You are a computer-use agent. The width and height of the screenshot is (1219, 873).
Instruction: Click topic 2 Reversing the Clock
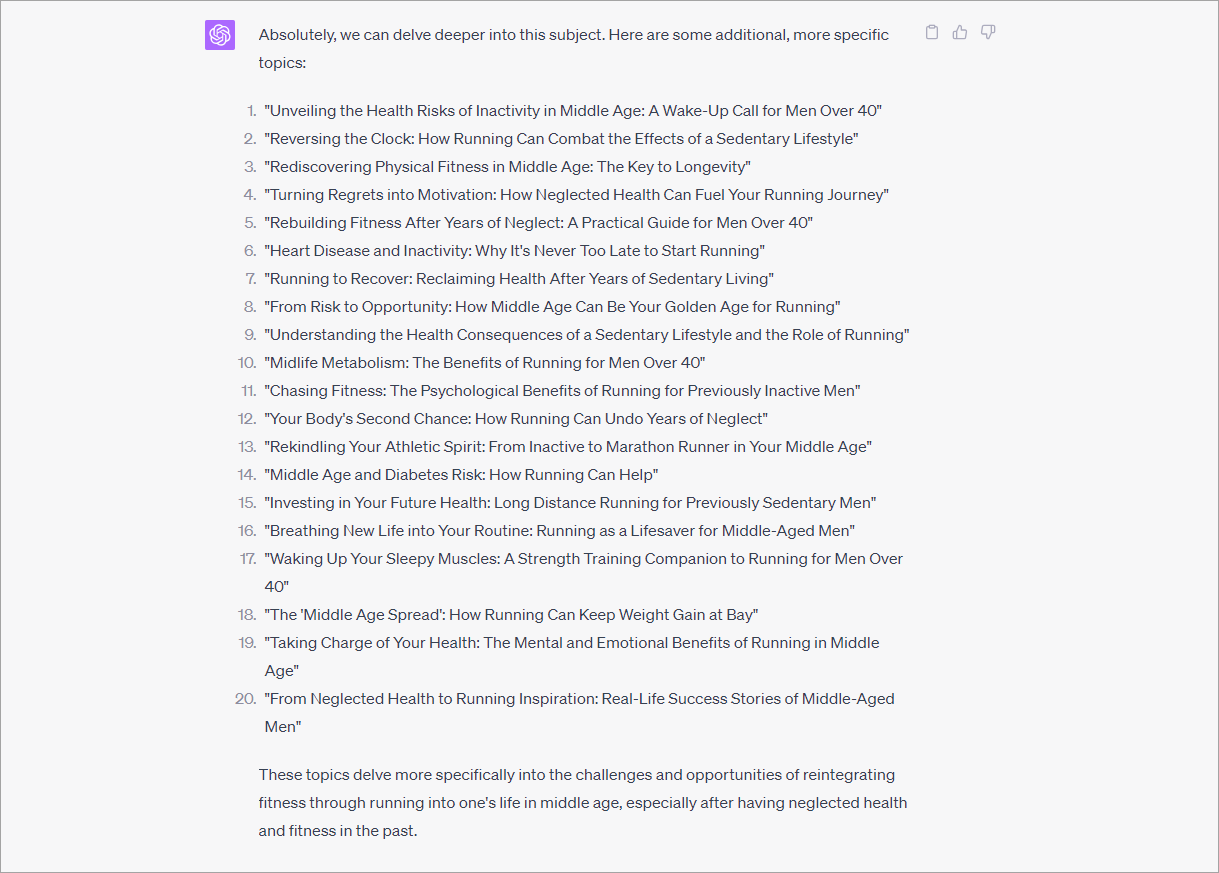point(561,139)
